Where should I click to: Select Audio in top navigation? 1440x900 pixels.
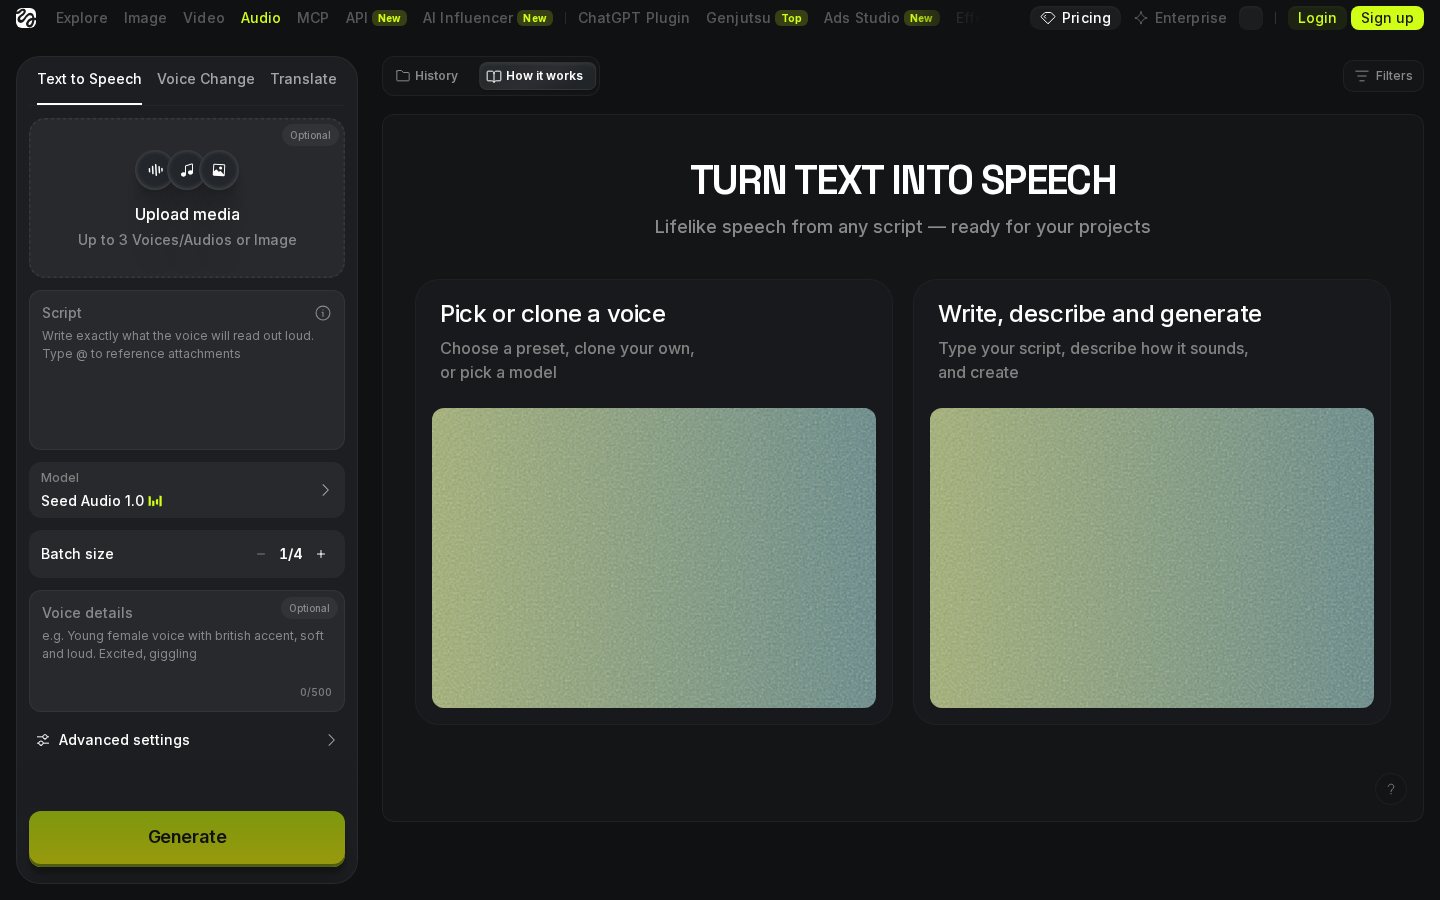coord(261,18)
